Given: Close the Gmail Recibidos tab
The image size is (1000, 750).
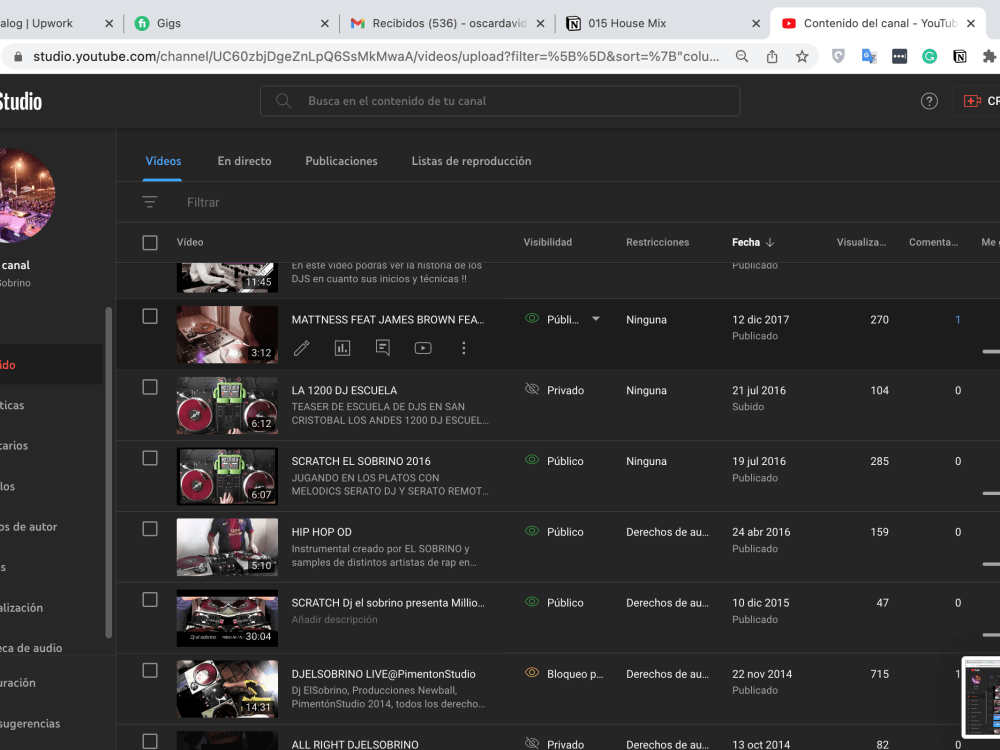Looking at the screenshot, I should [540, 24].
